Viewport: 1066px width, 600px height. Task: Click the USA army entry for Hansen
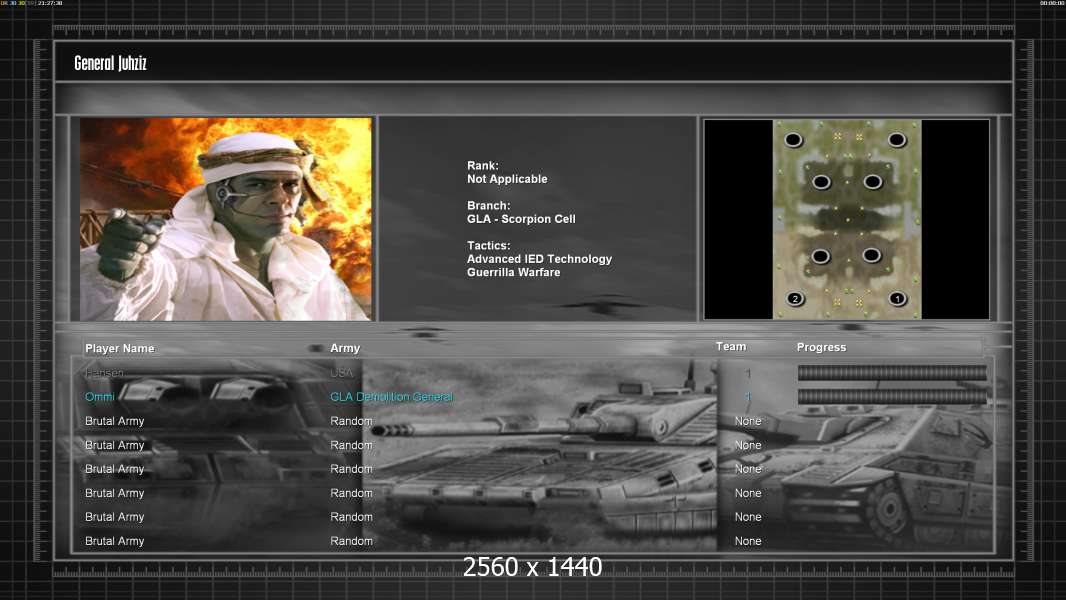(342, 373)
